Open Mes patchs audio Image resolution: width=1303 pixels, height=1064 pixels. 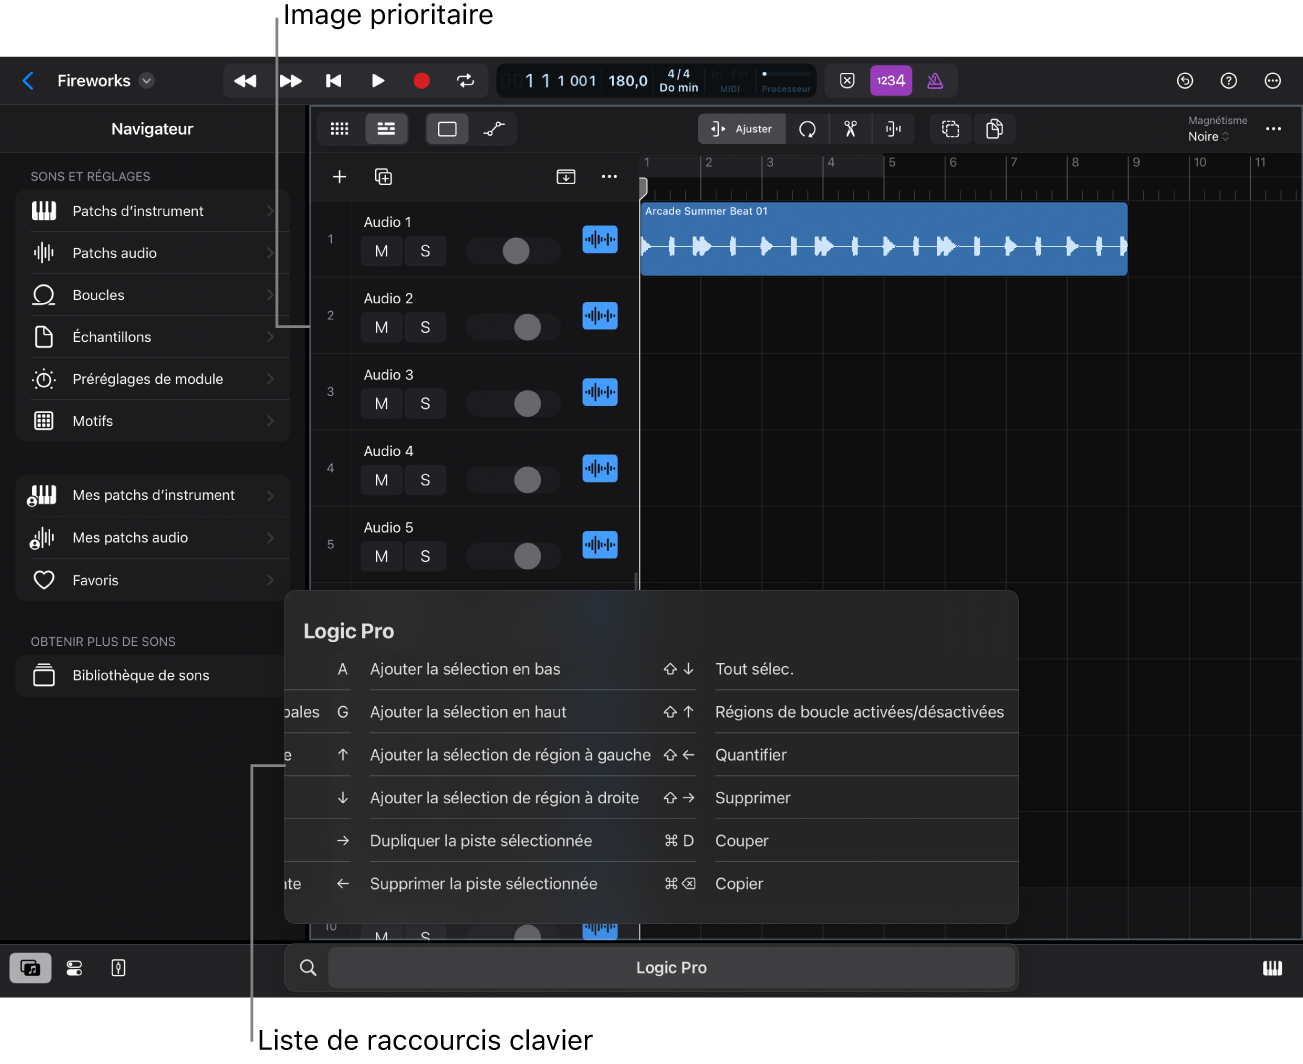[153, 538]
